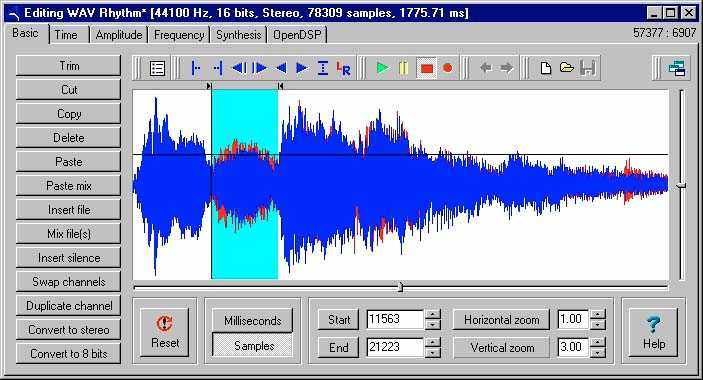Click the horizontal position slider thumb below waveform
703x380 pixels.
click(x=401, y=287)
